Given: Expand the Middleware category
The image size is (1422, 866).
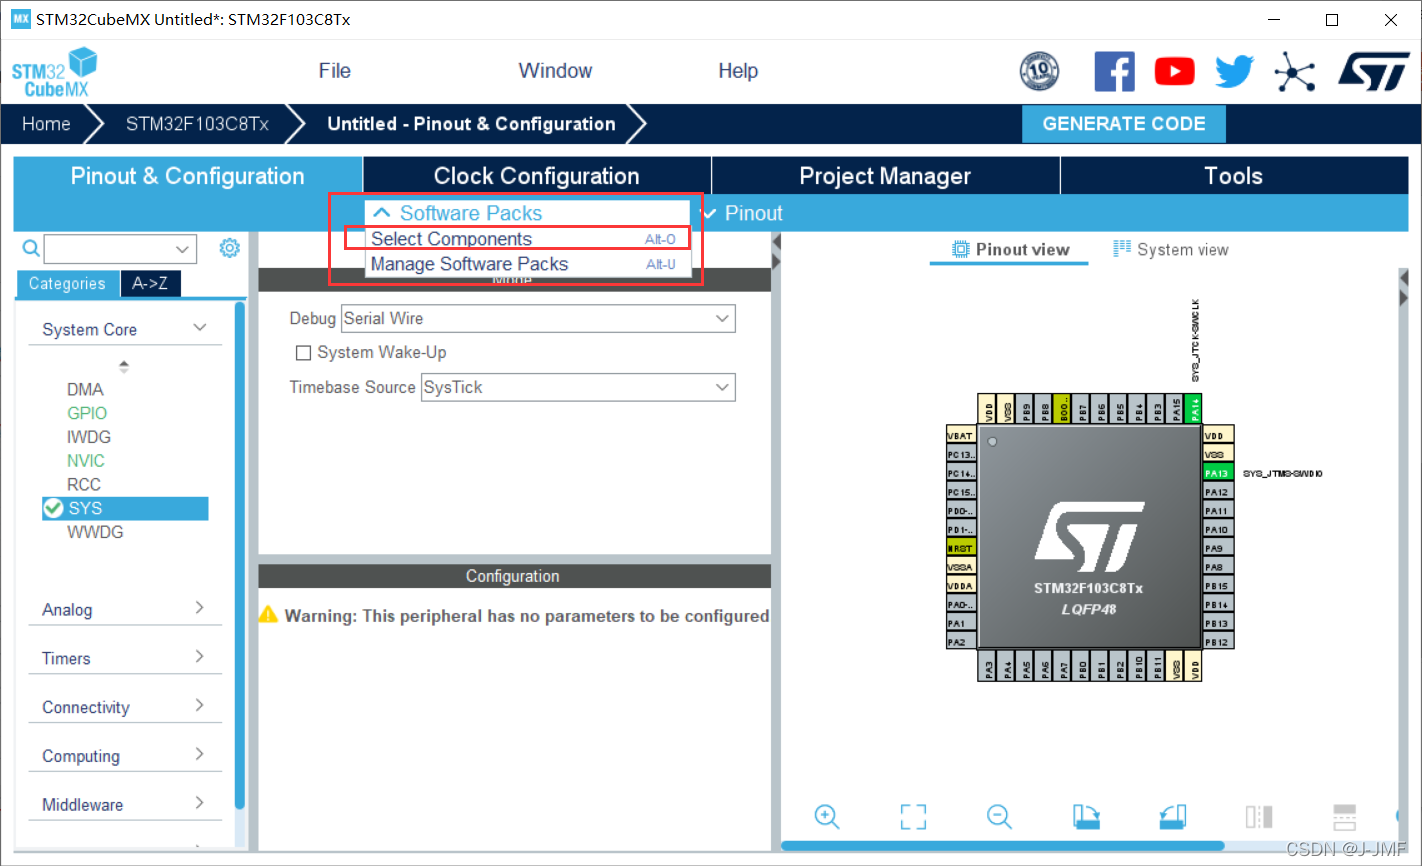Looking at the screenshot, I should (125, 804).
